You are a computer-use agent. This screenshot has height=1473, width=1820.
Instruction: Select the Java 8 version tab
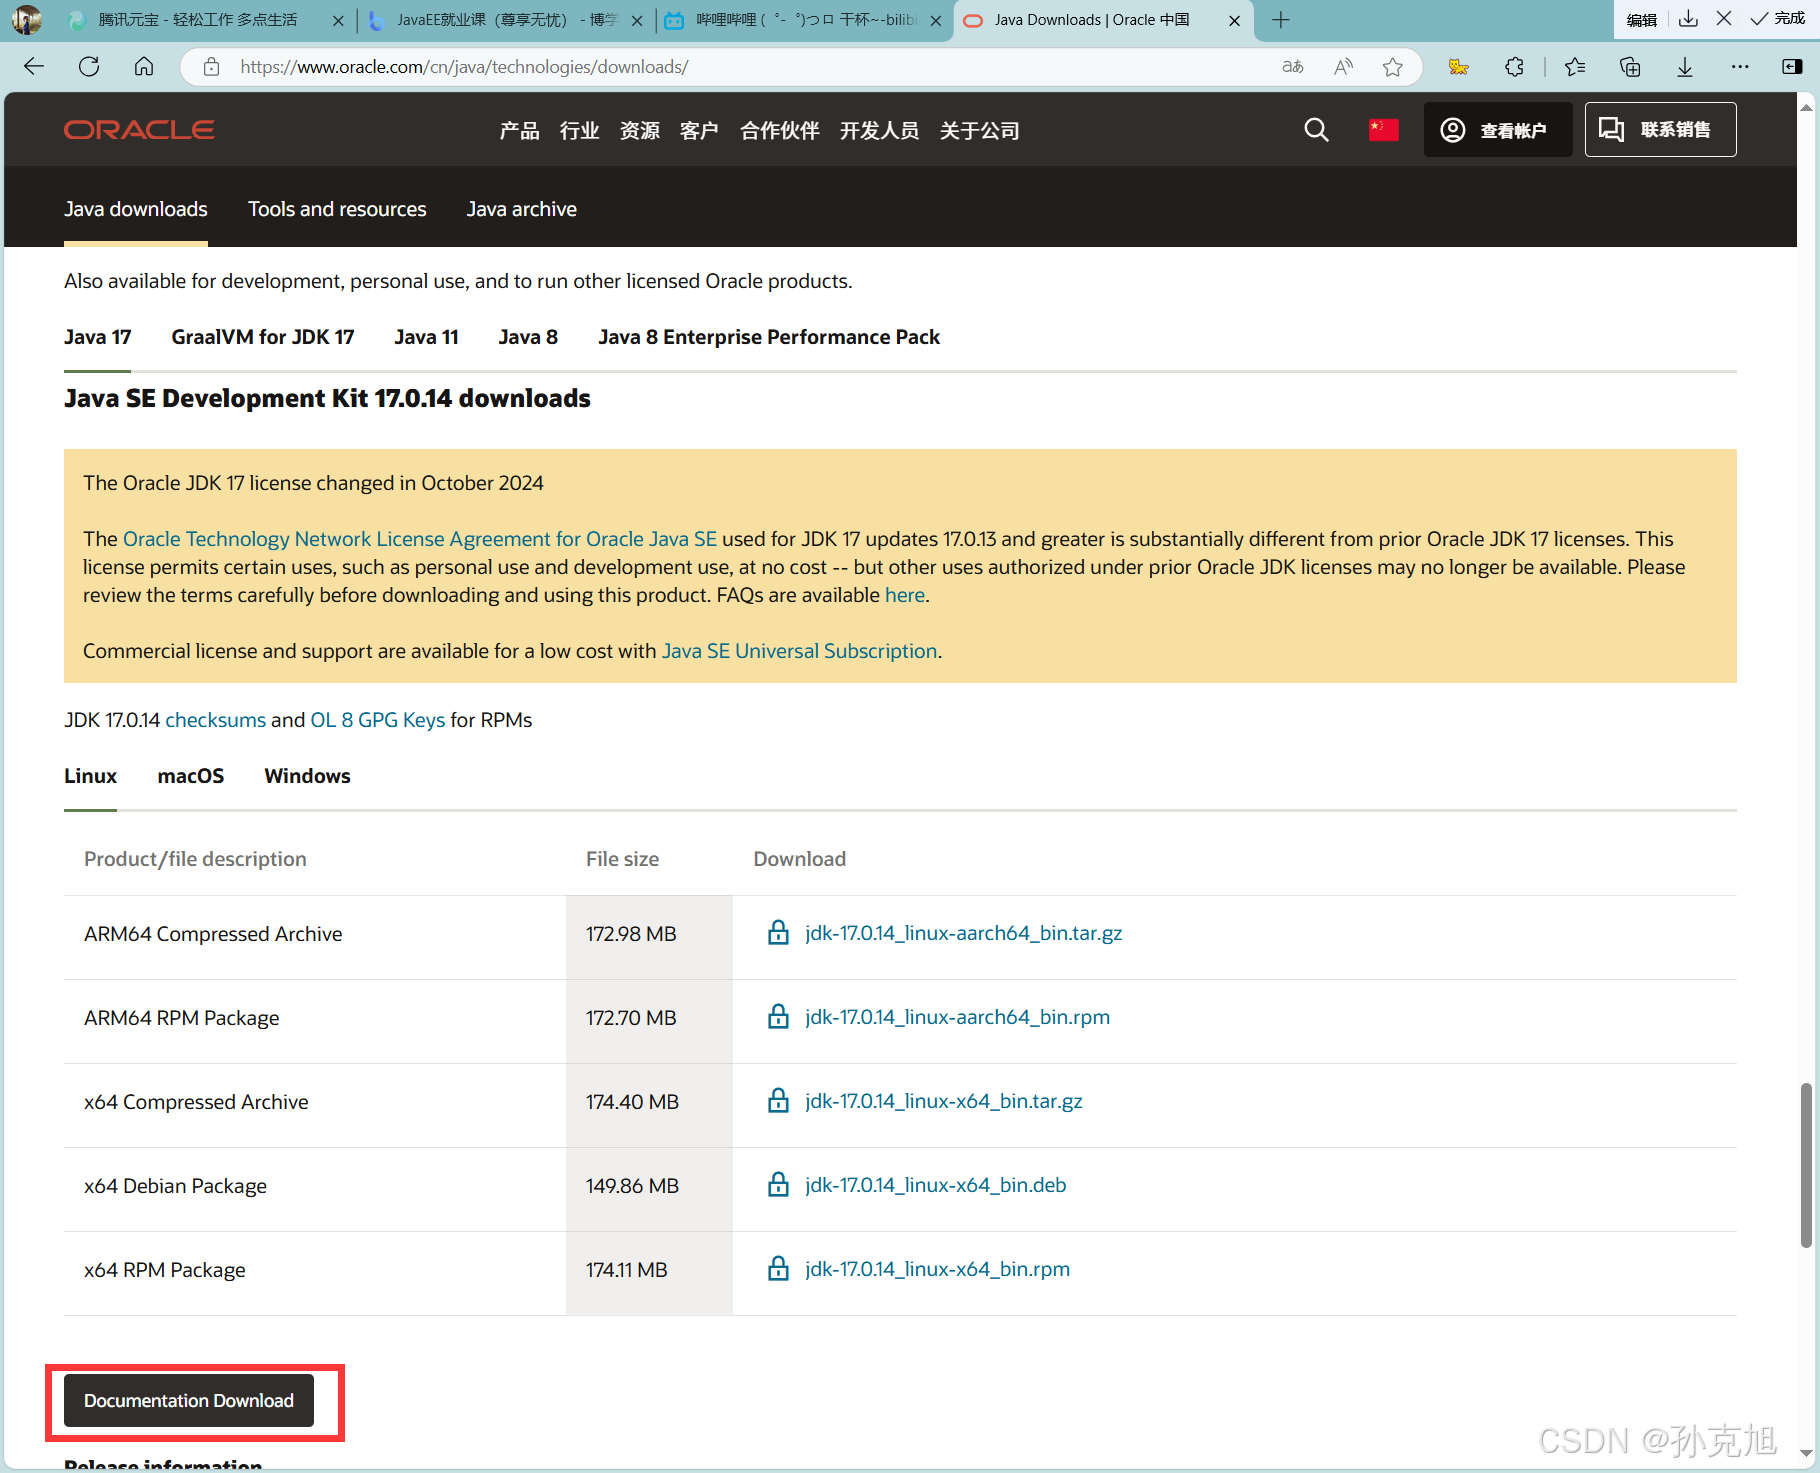(x=528, y=337)
